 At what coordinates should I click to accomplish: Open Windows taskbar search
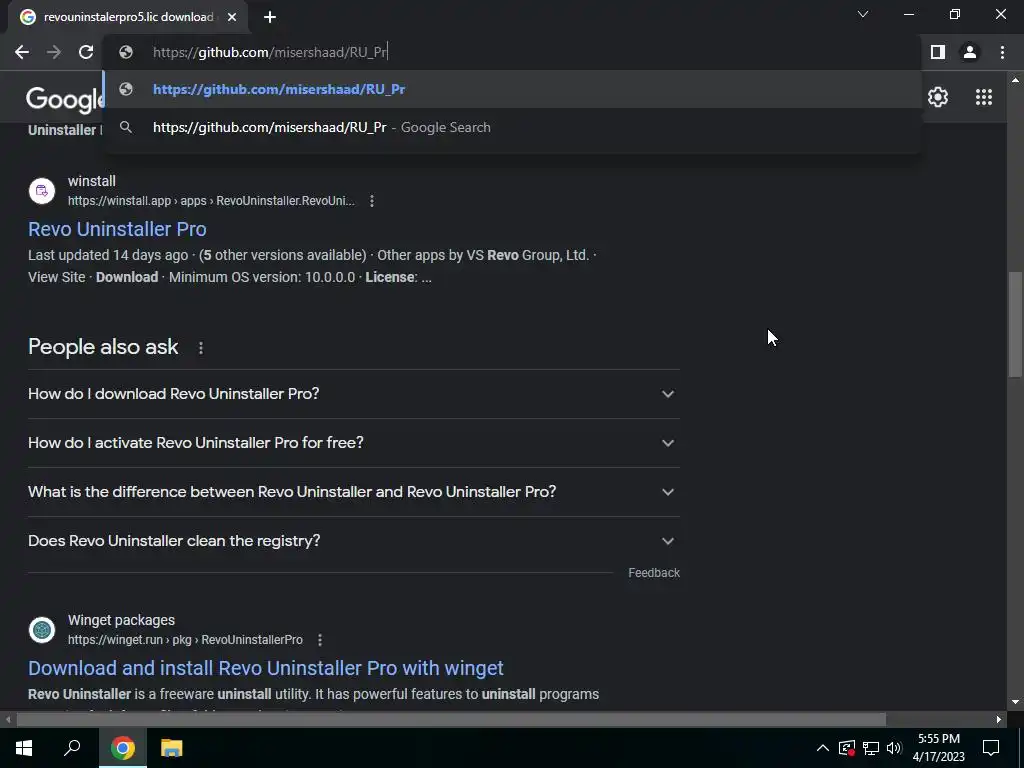point(72,748)
